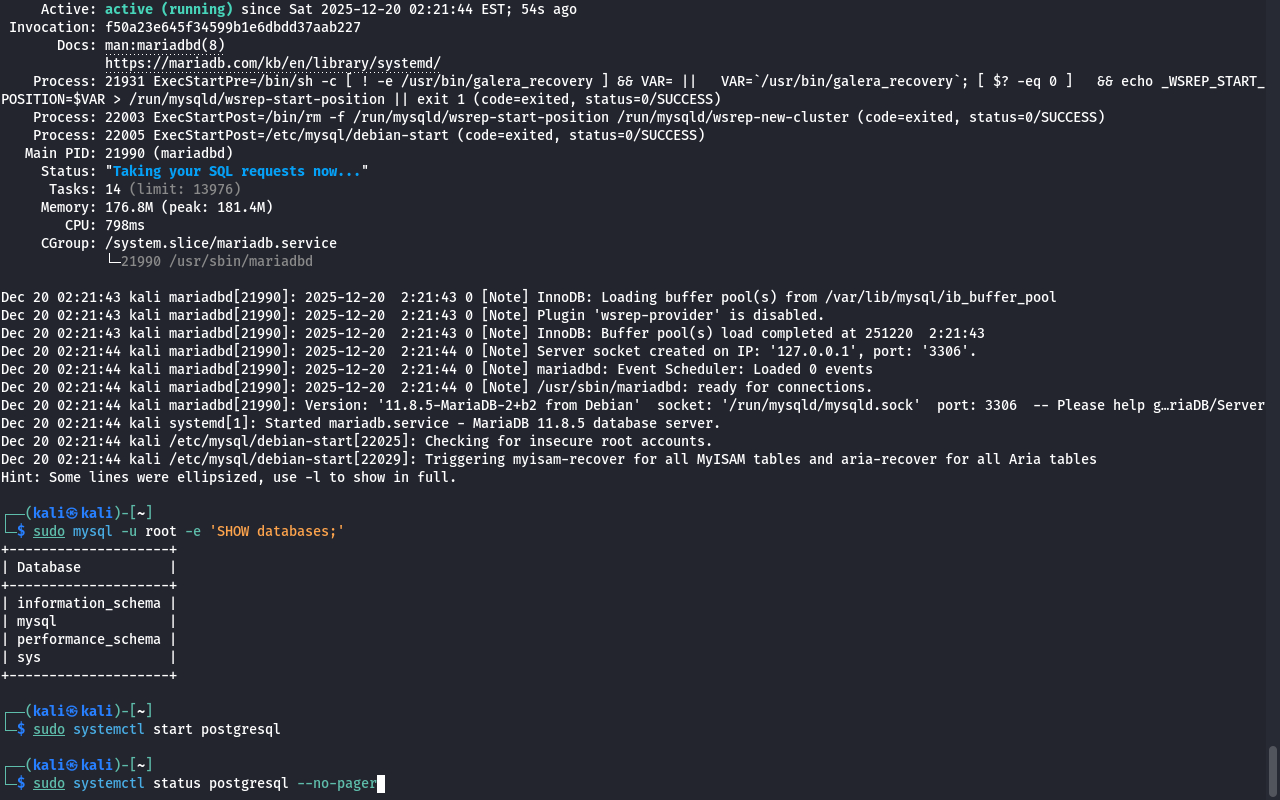The image size is (1280, 800).
Task: Click the man:mariadbd(8) docs reference
Action: point(164,45)
